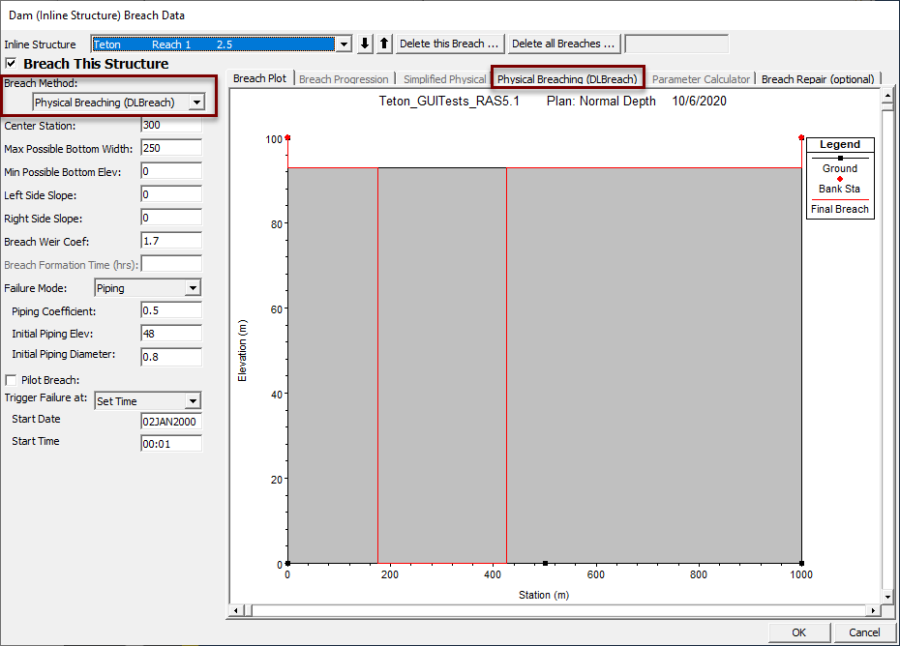The height and width of the screenshot is (646, 900).
Task: Click the horizontal scrollbar right arrow
Action: point(873,608)
